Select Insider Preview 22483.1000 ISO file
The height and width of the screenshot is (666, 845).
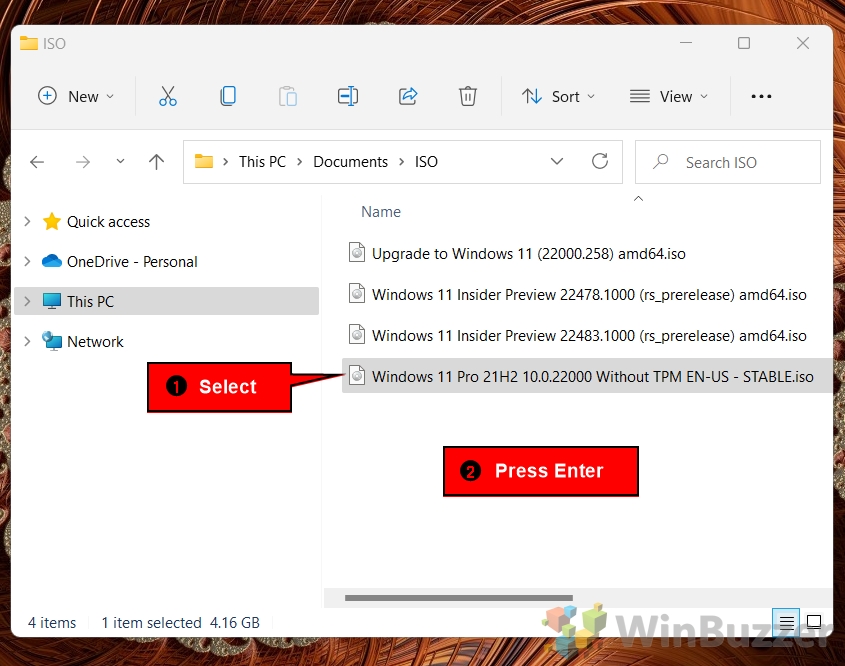click(x=589, y=336)
